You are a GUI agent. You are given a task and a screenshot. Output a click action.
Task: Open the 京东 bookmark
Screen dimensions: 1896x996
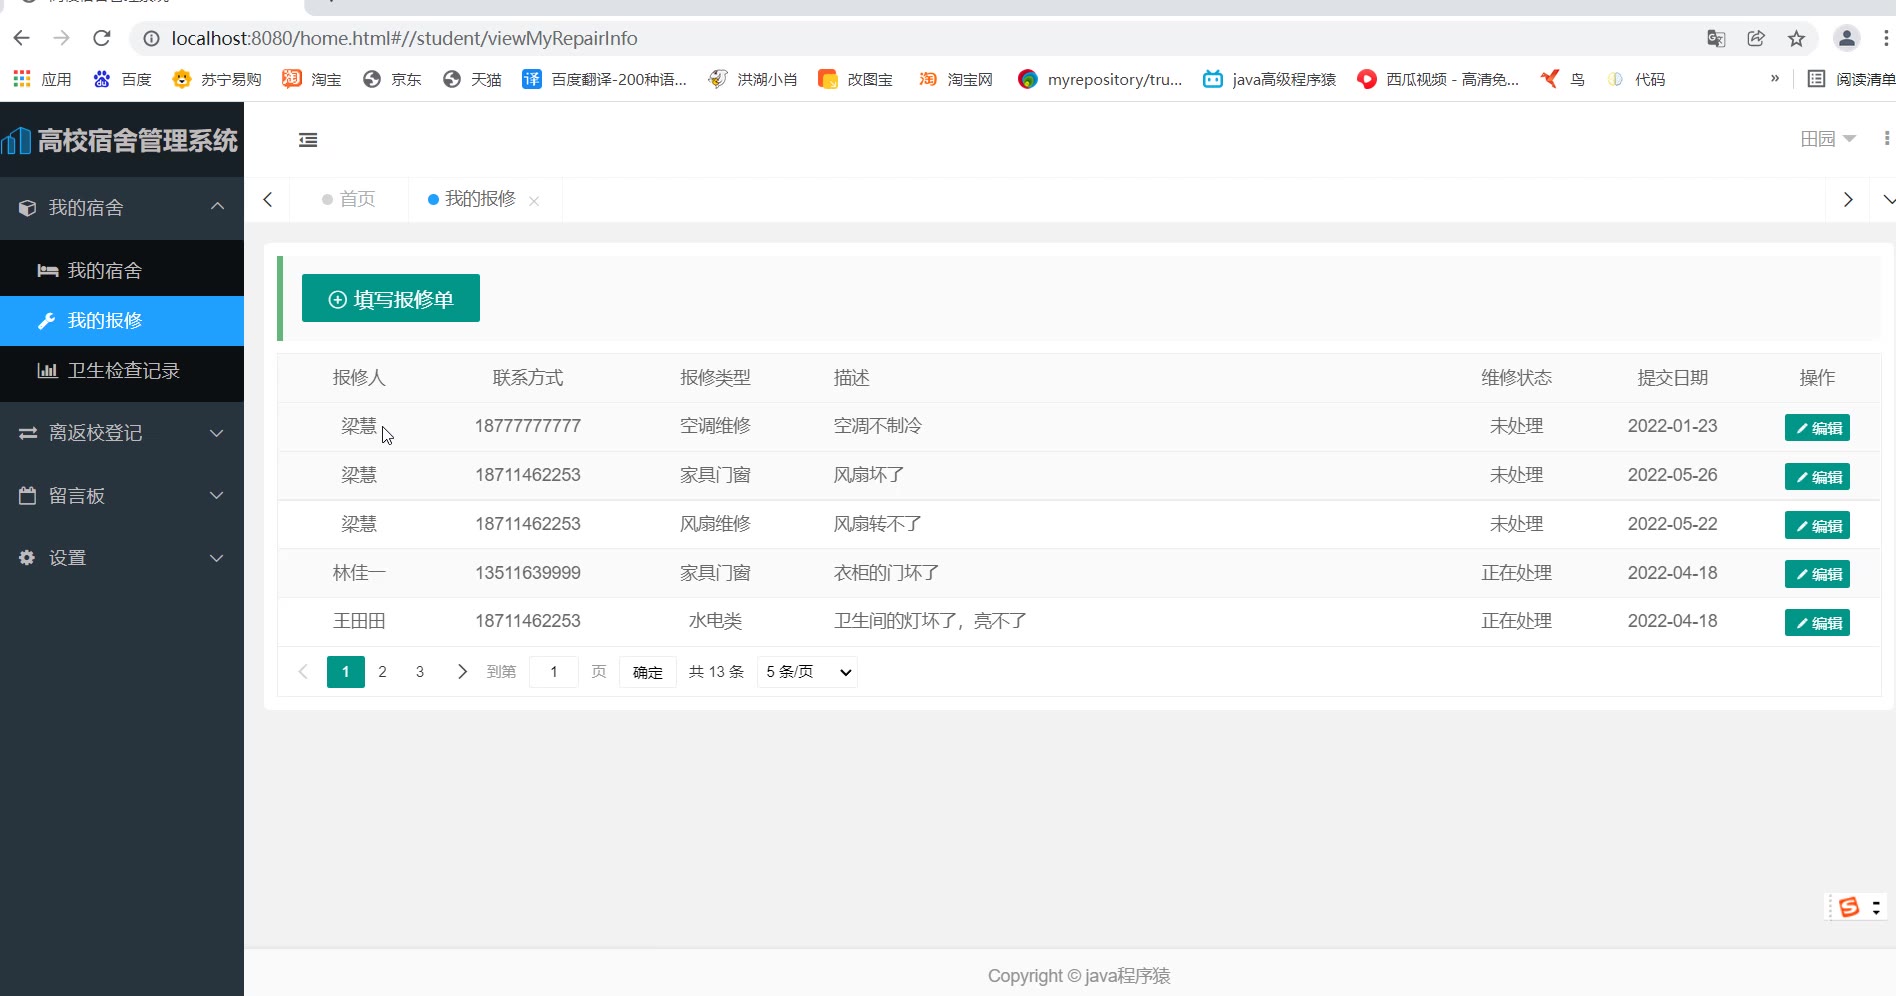392,79
